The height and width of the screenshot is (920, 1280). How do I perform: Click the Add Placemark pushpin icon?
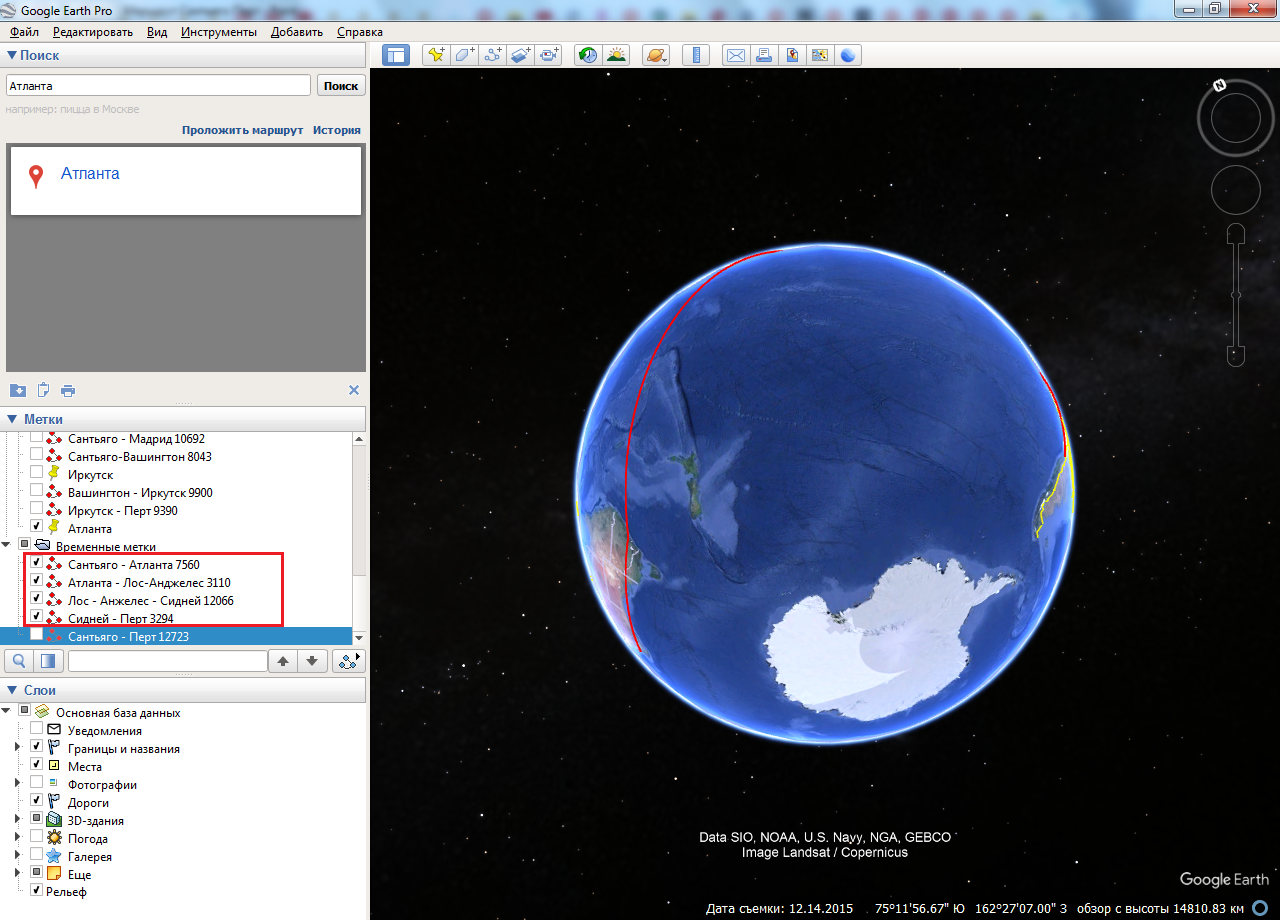[x=435, y=55]
